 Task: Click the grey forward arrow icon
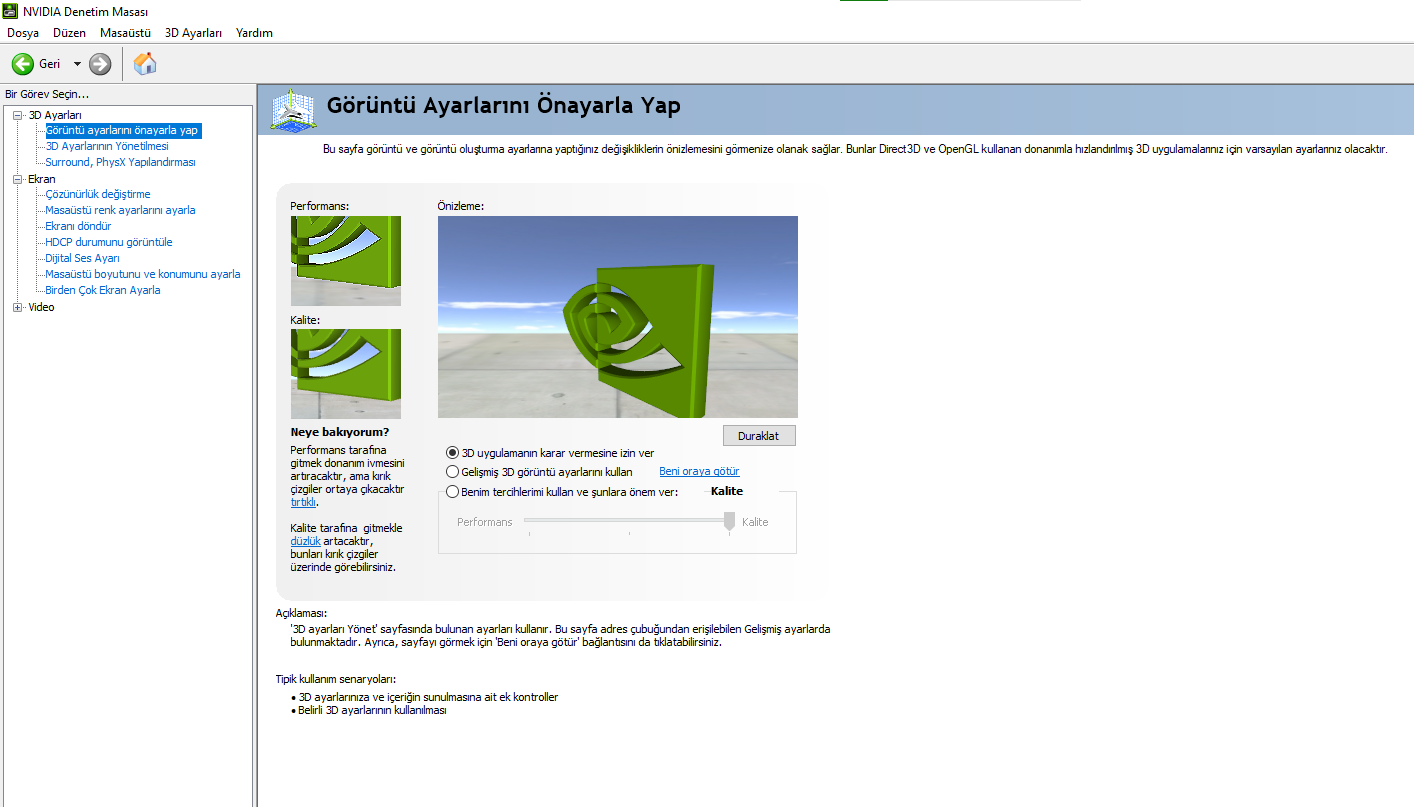100,64
